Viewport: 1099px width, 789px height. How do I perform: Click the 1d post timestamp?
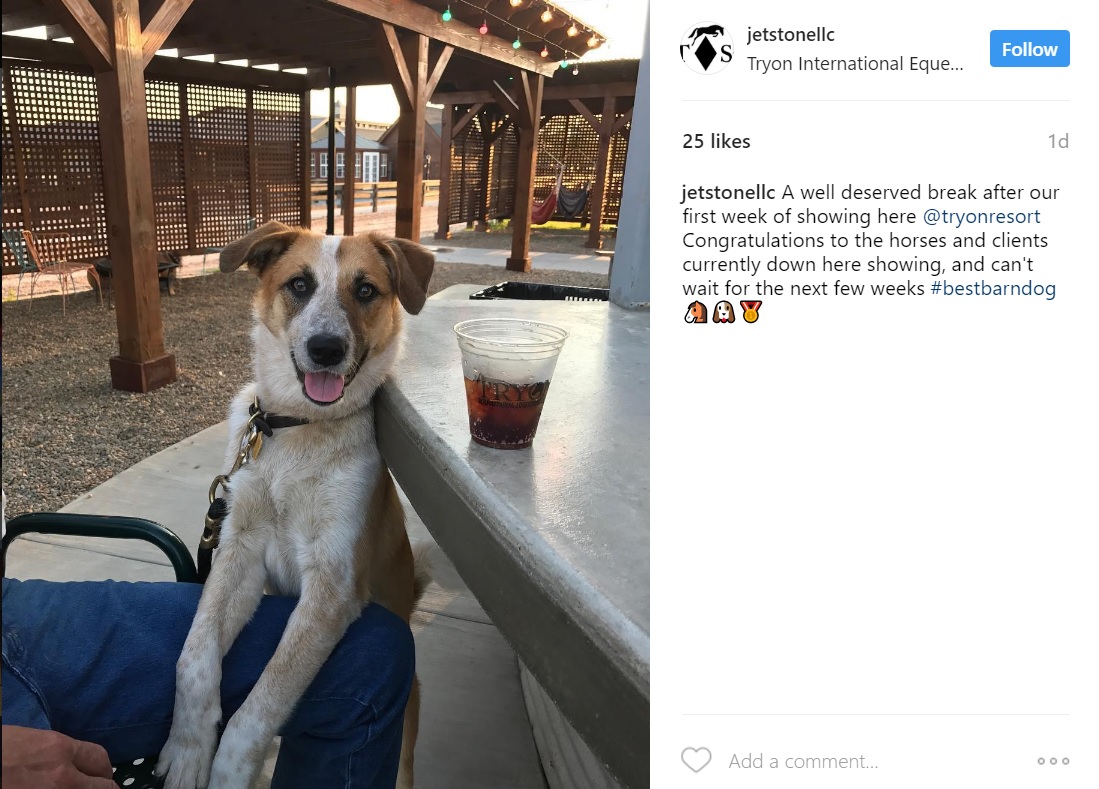1058,142
